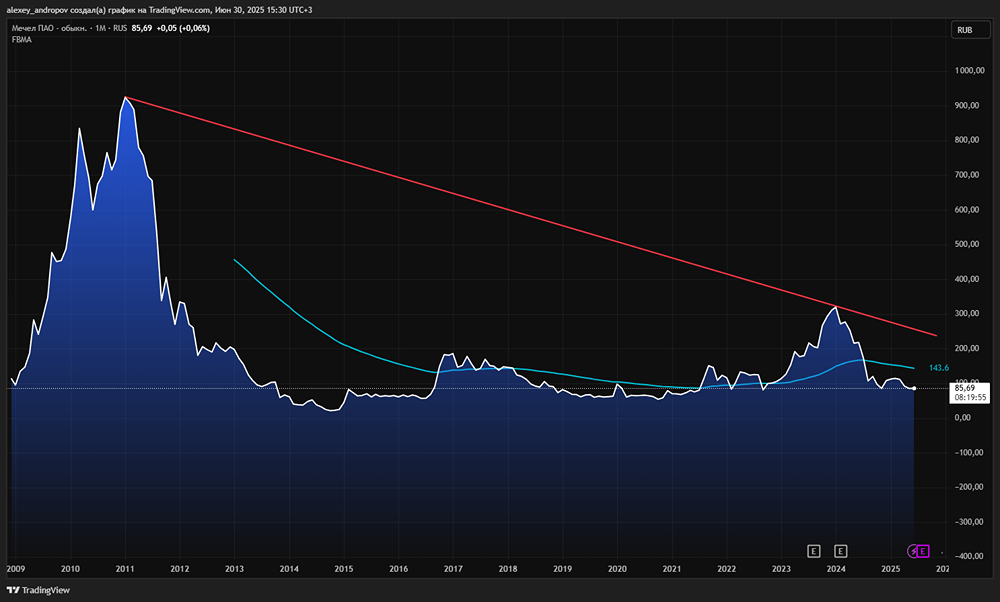Click the gray earnings E marker at 2024
1000x602 pixels.
point(841,551)
